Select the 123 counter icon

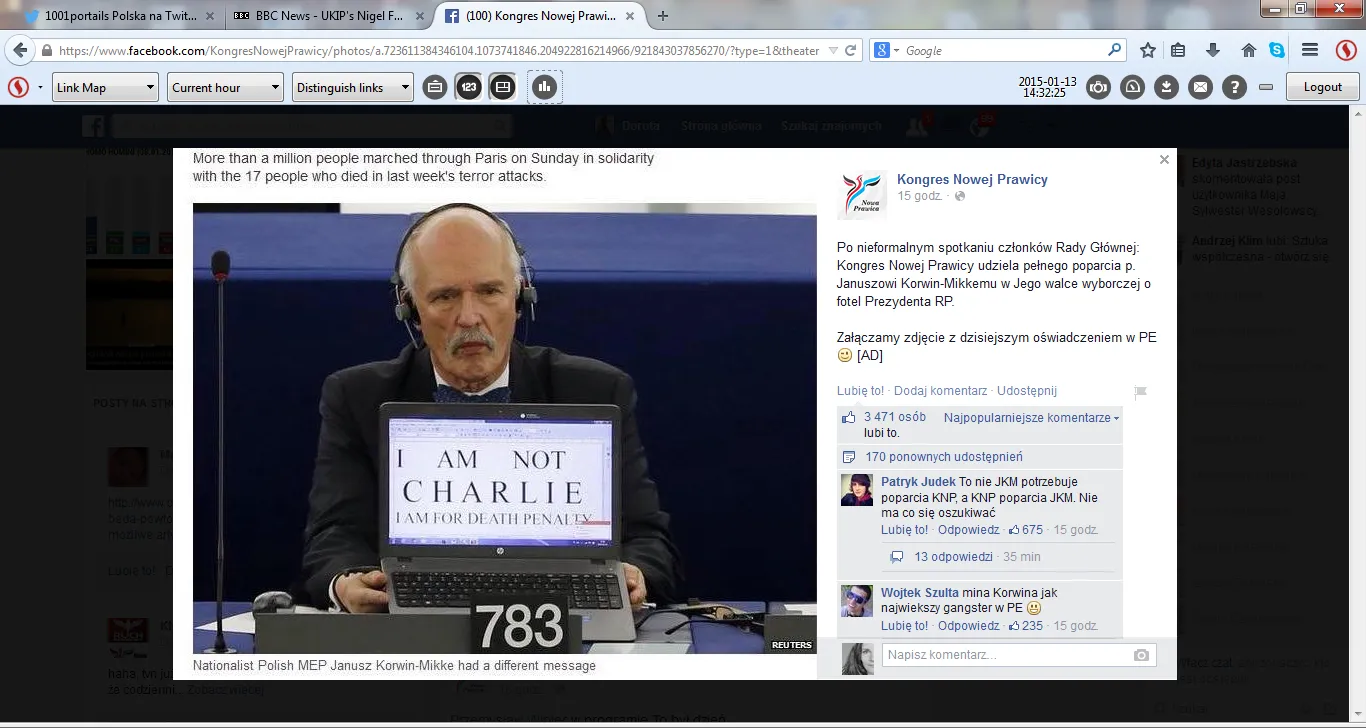[469, 87]
